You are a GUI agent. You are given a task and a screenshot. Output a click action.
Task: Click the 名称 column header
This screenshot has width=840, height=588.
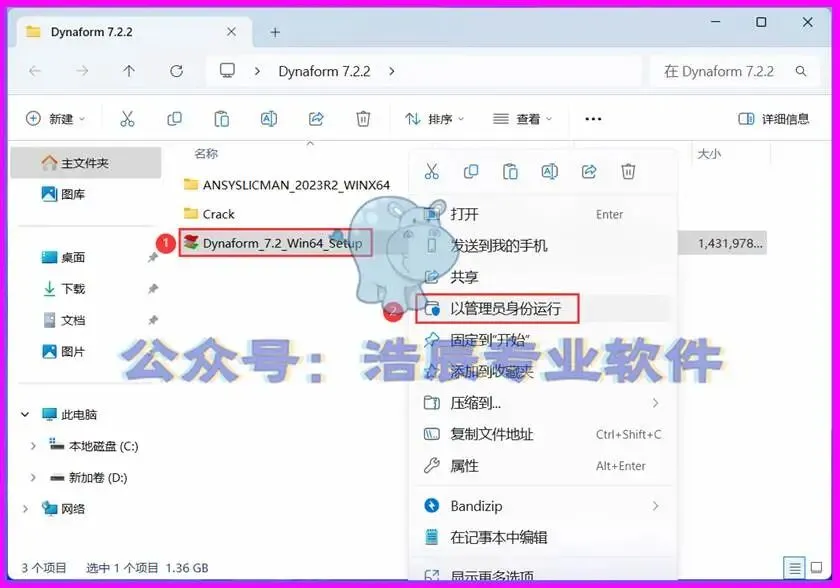click(x=206, y=154)
